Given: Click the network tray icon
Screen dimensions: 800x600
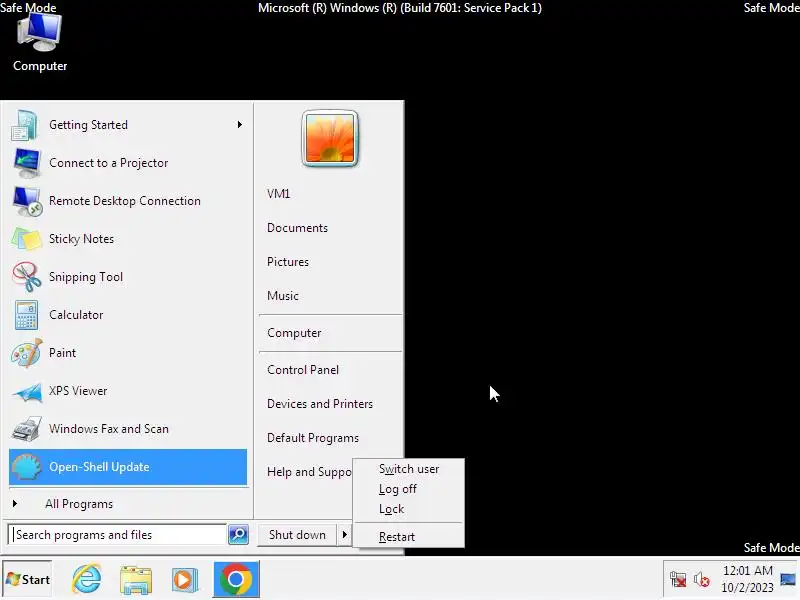Looking at the screenshot, I should (x=678, y=580).
